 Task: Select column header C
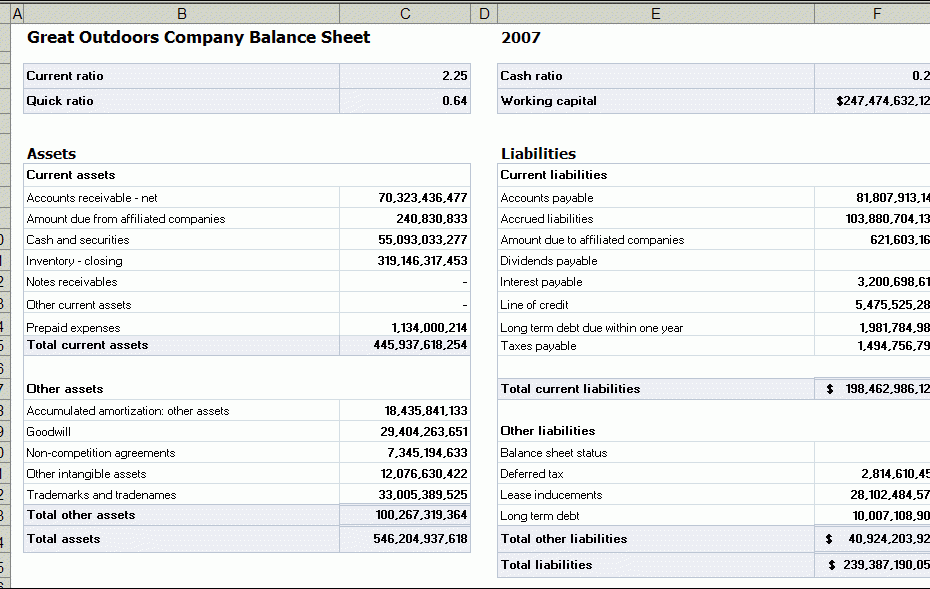pyautogui.click(x=404, y=13)
